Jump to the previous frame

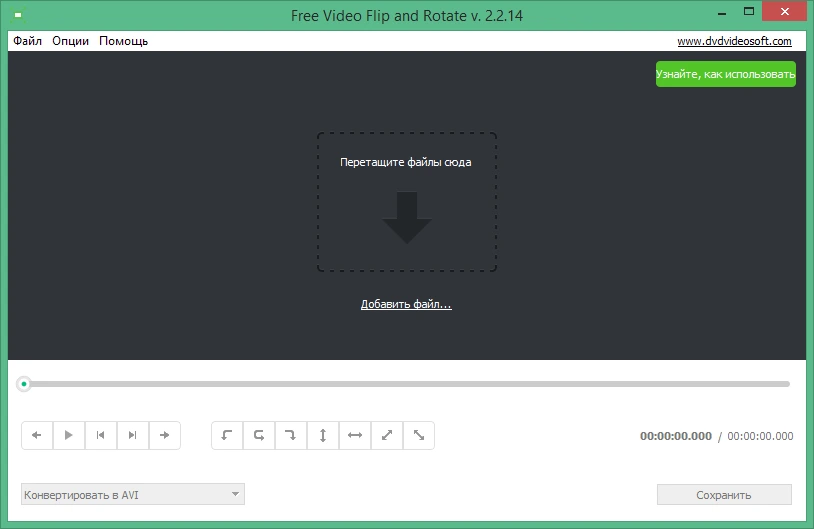point(101,435)
